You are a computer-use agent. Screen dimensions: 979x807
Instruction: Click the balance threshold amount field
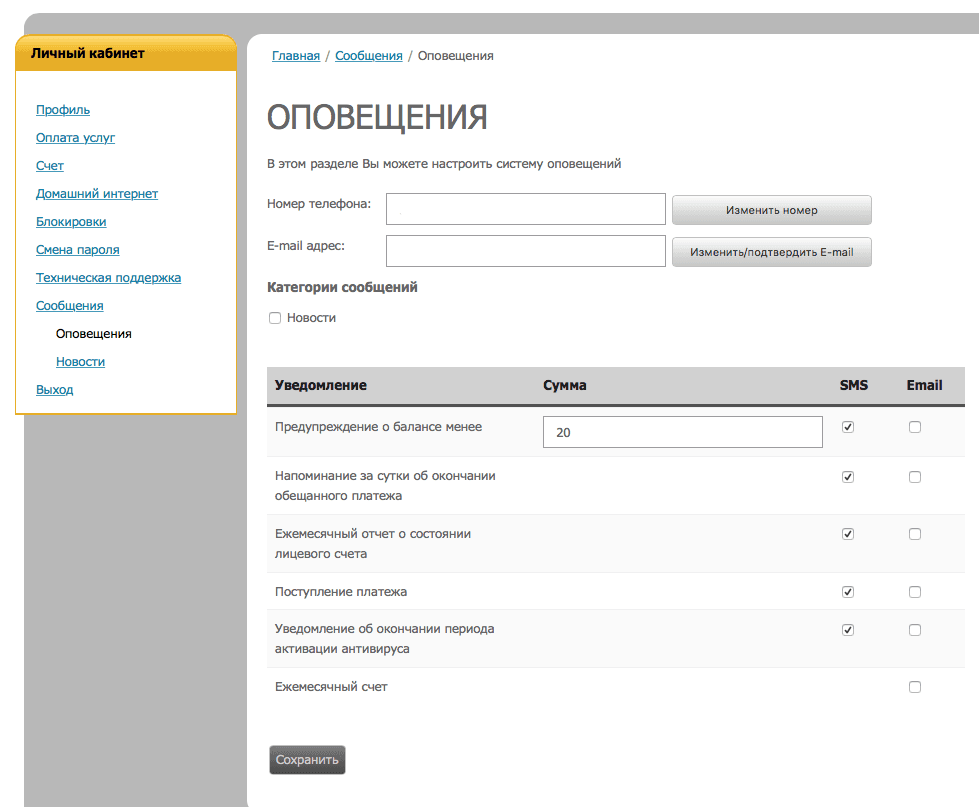coord(682,431)
